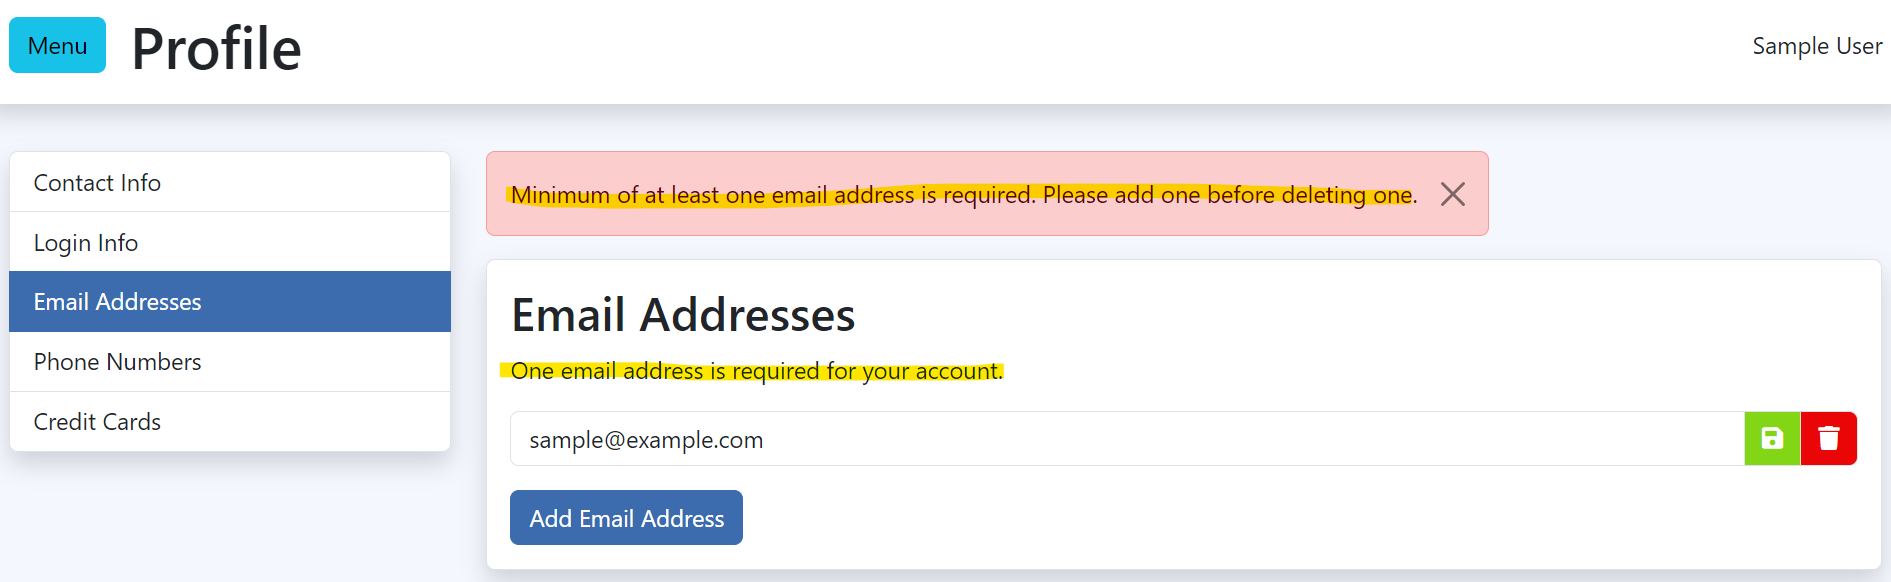Click the highlighted alert message text
Screen dimensions: 1891x582
click(963, 195)
